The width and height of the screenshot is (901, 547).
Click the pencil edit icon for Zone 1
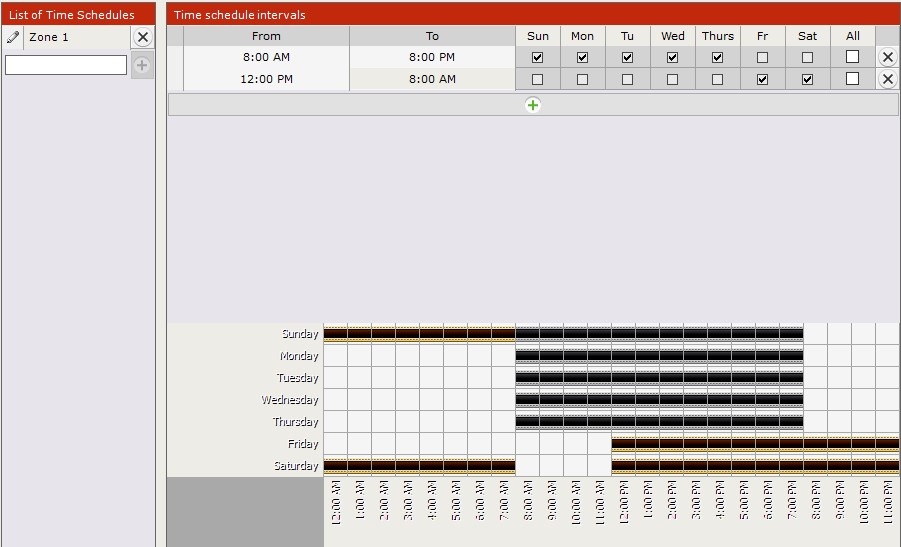click(13, 37)
